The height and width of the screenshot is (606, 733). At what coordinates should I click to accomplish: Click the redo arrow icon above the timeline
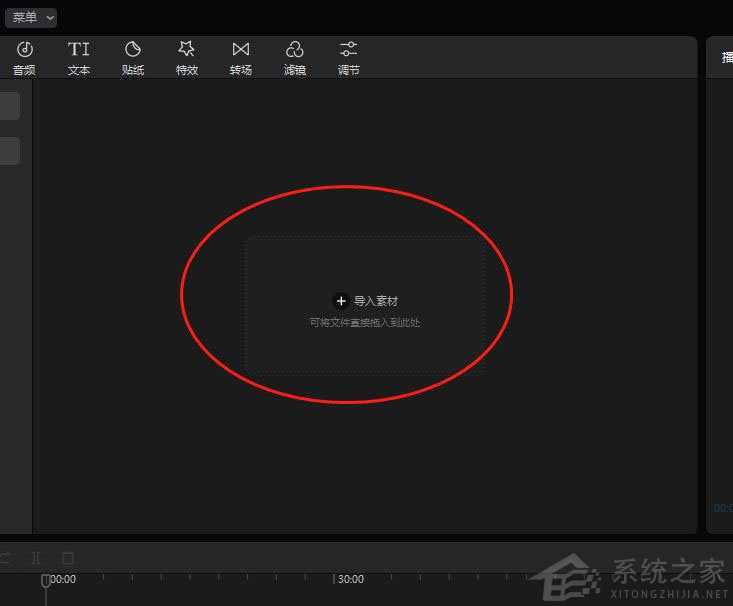click(5, 557)
